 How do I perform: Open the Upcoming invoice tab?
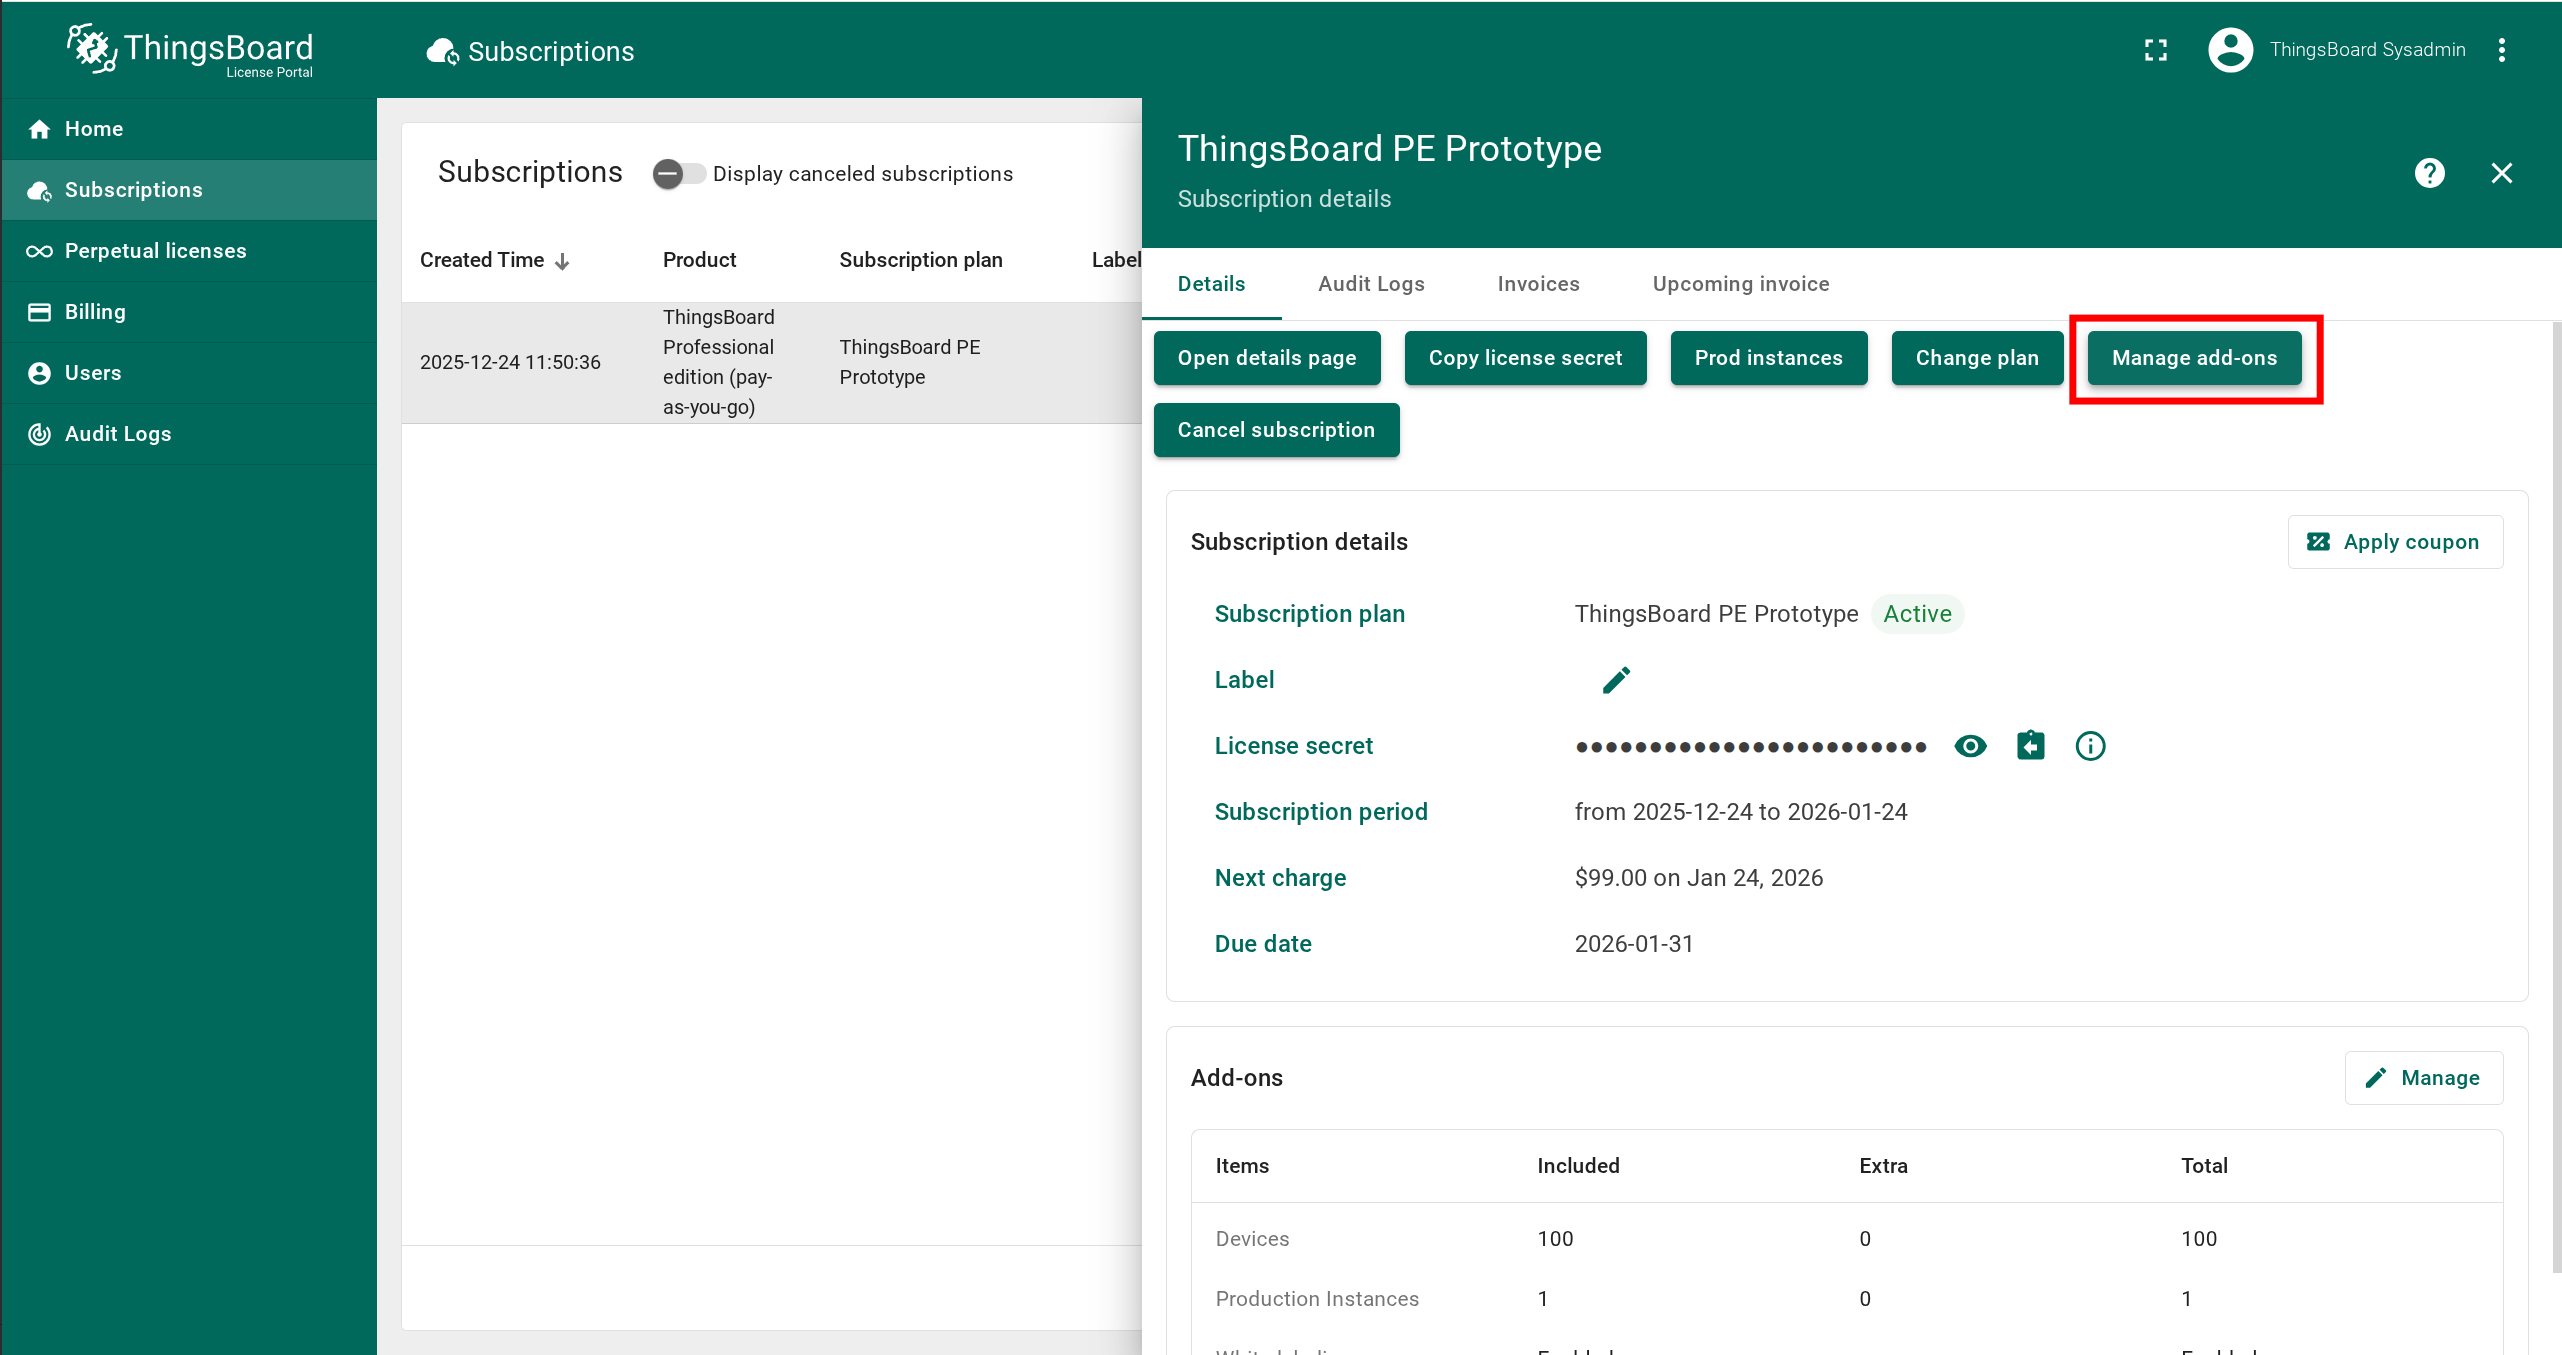(1740, 284)
